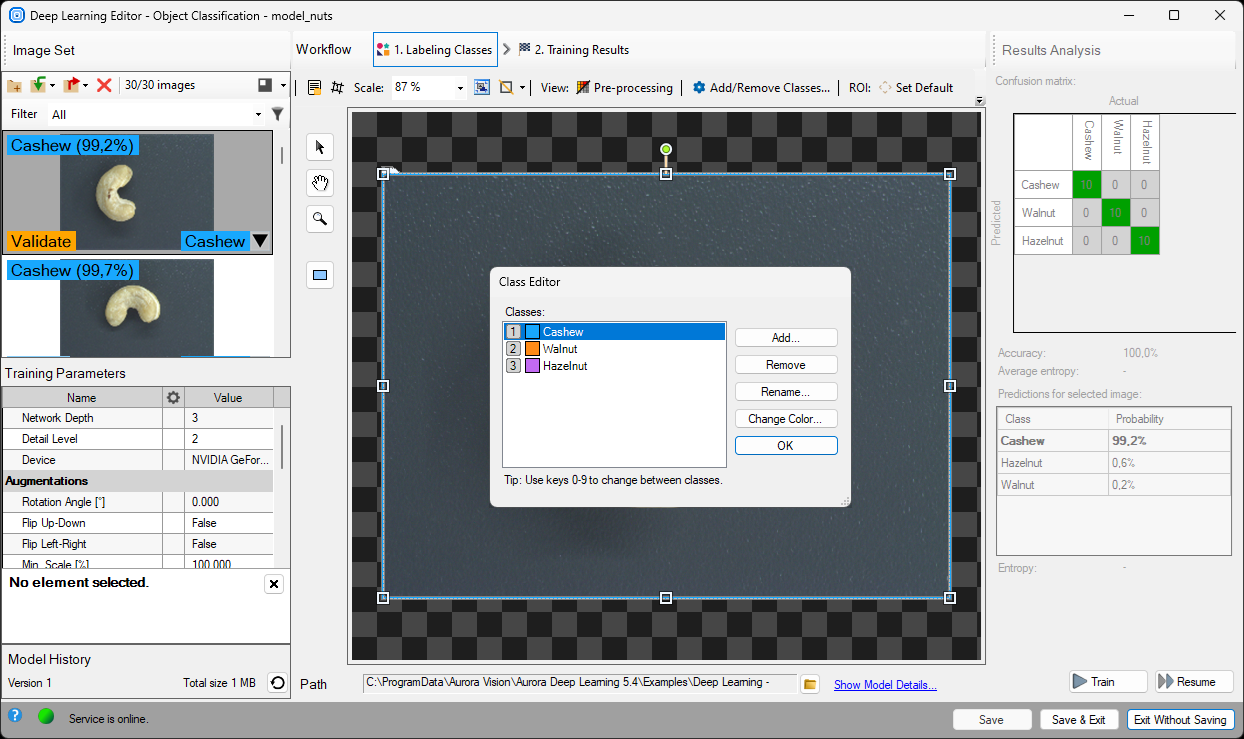
Task: Open the Cashew label dropdown arrow on thumbnail
Action: pos(260,241)
